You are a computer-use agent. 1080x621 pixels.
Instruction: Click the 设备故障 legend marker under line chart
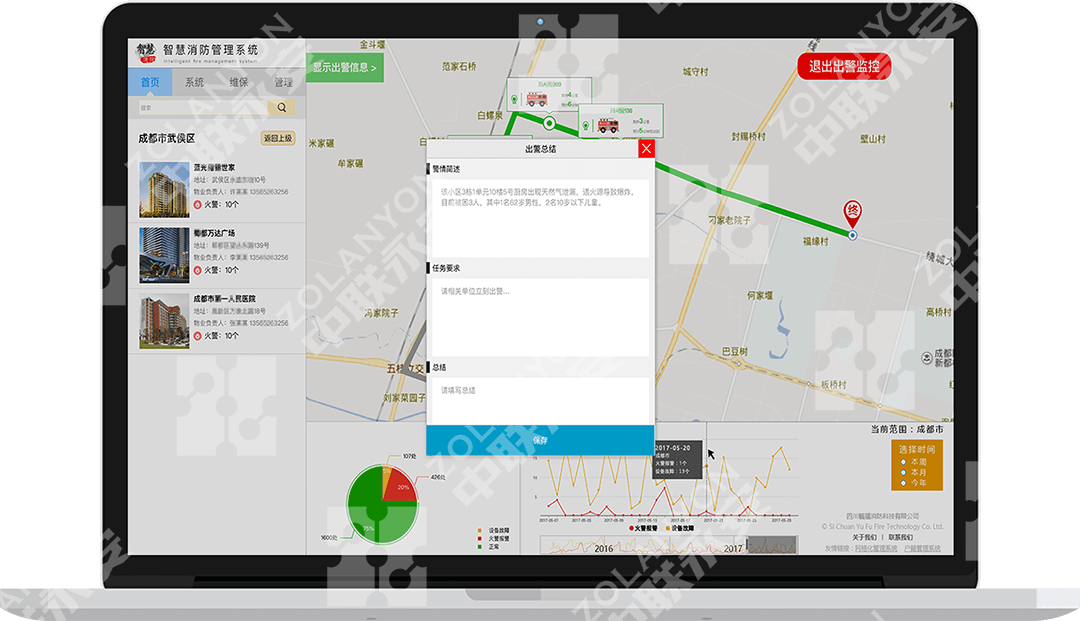pos(669,528)
